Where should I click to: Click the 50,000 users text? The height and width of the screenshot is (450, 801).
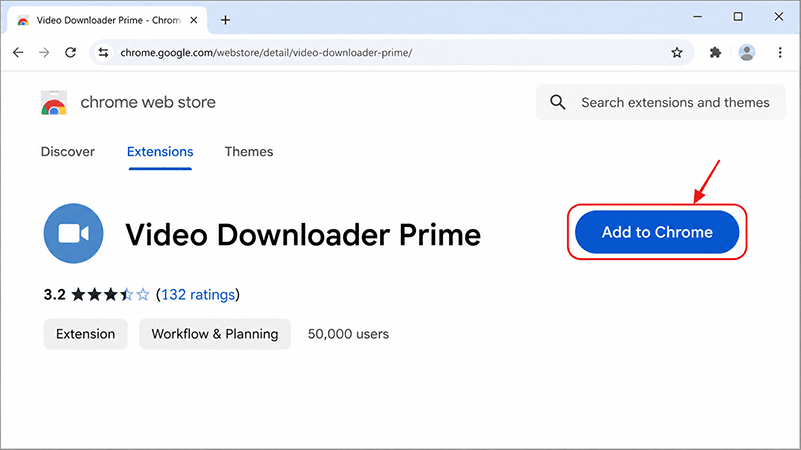[348, 334]
